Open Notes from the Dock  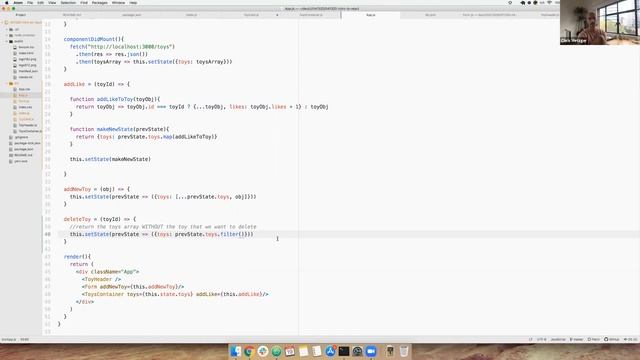coord(303,351)
